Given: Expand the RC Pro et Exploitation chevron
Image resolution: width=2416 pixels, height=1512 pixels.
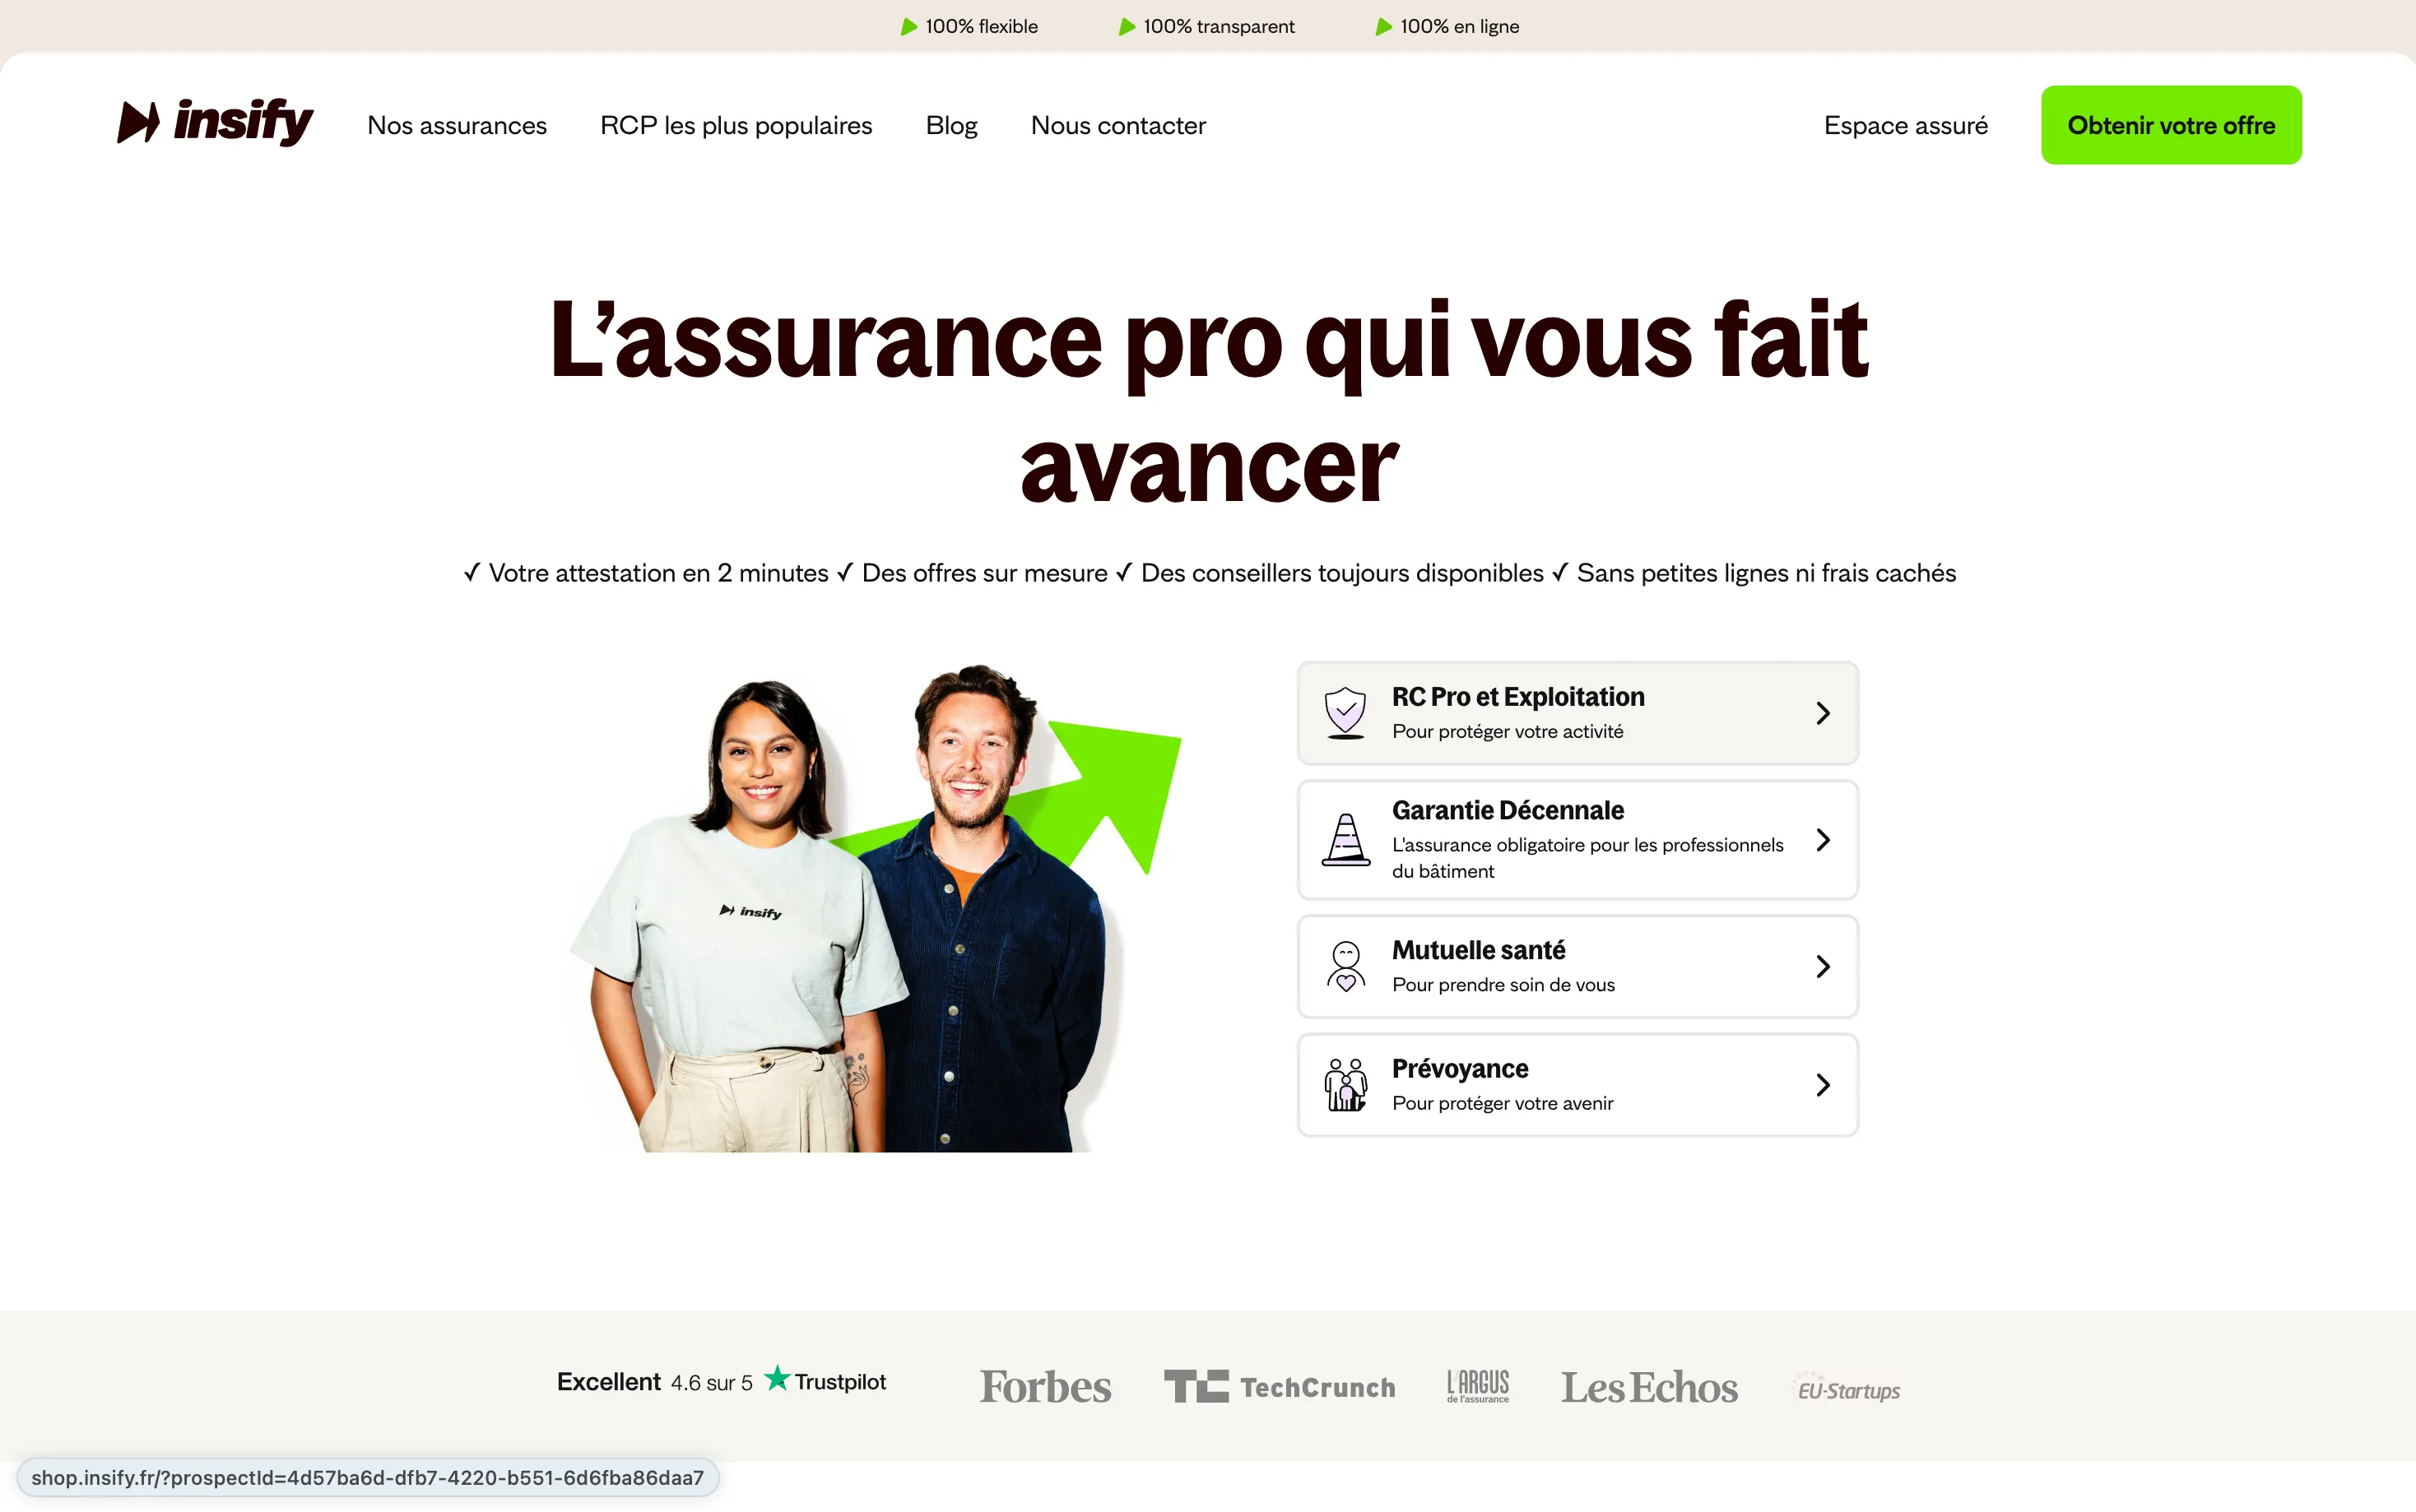Looking at the screenshot, I should pyautogui.click(x=1823, y=713).
